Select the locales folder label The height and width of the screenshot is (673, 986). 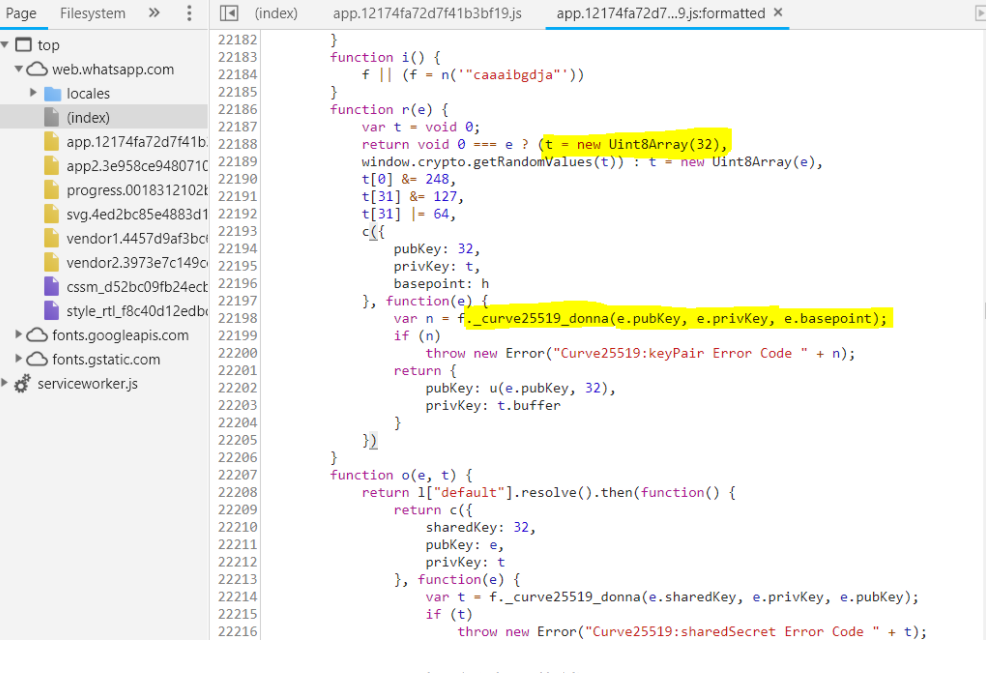[x=88, y=93]
